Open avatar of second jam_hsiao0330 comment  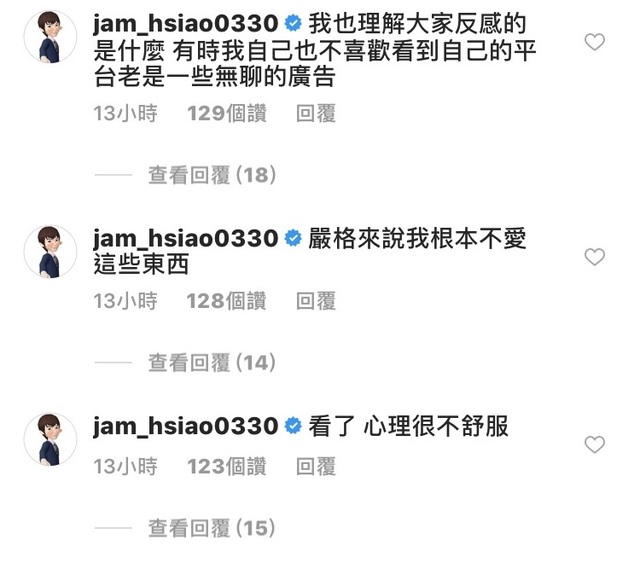click(50, 251)
